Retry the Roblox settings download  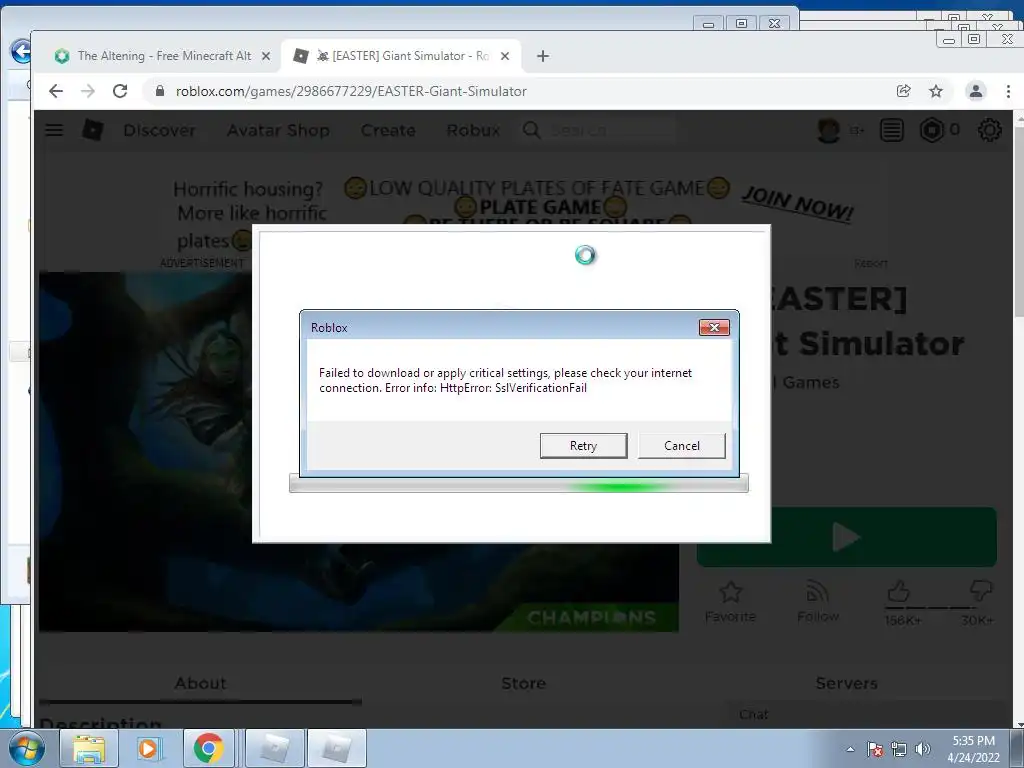click(x=583, y=445)
